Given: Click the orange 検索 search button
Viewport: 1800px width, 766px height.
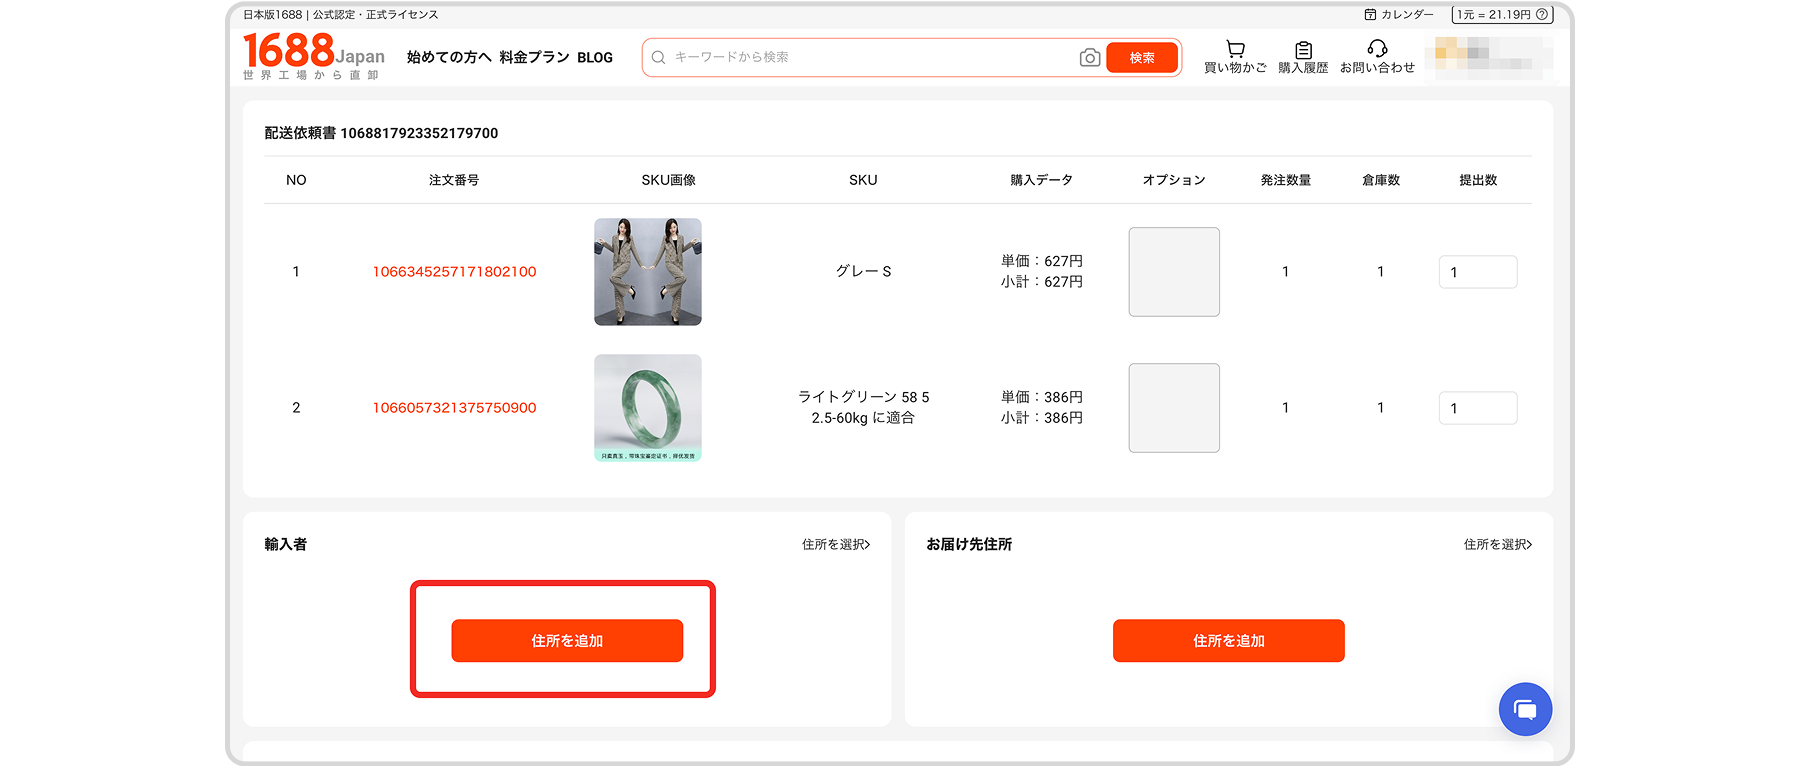Looking at the screenshot, I should pyautogui.click(x=1141, y=58).
